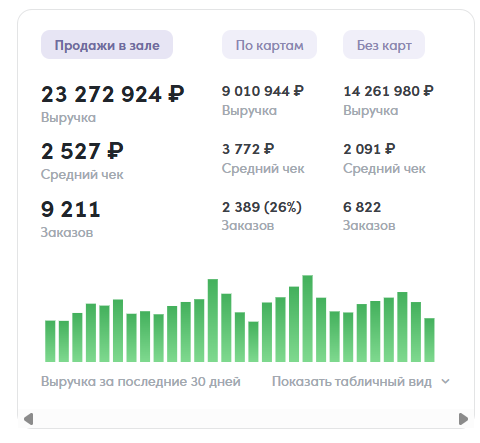Click the first bar of the chart
Screen dimensions: 480x443
coord(50,341)
